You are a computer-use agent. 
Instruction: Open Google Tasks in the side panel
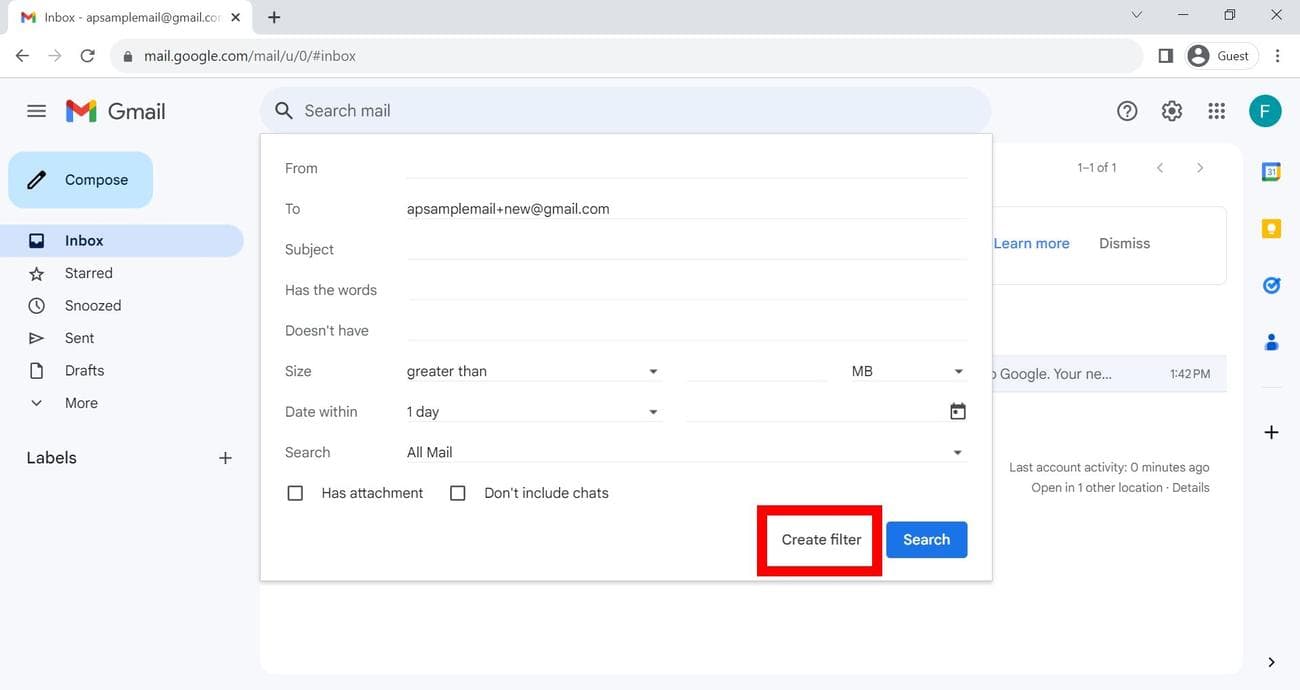1270,285
